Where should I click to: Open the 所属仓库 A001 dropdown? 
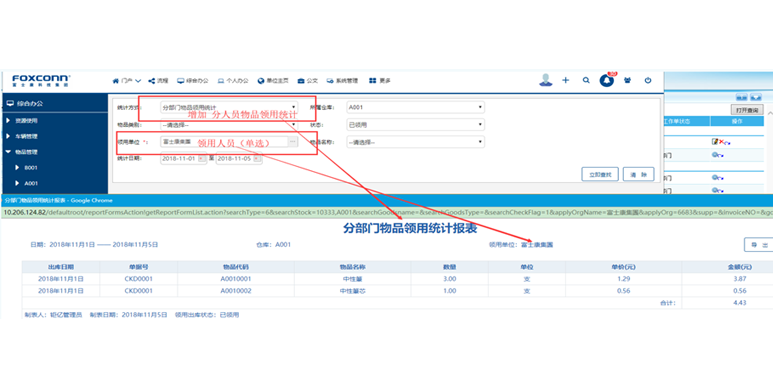[415, 107]
